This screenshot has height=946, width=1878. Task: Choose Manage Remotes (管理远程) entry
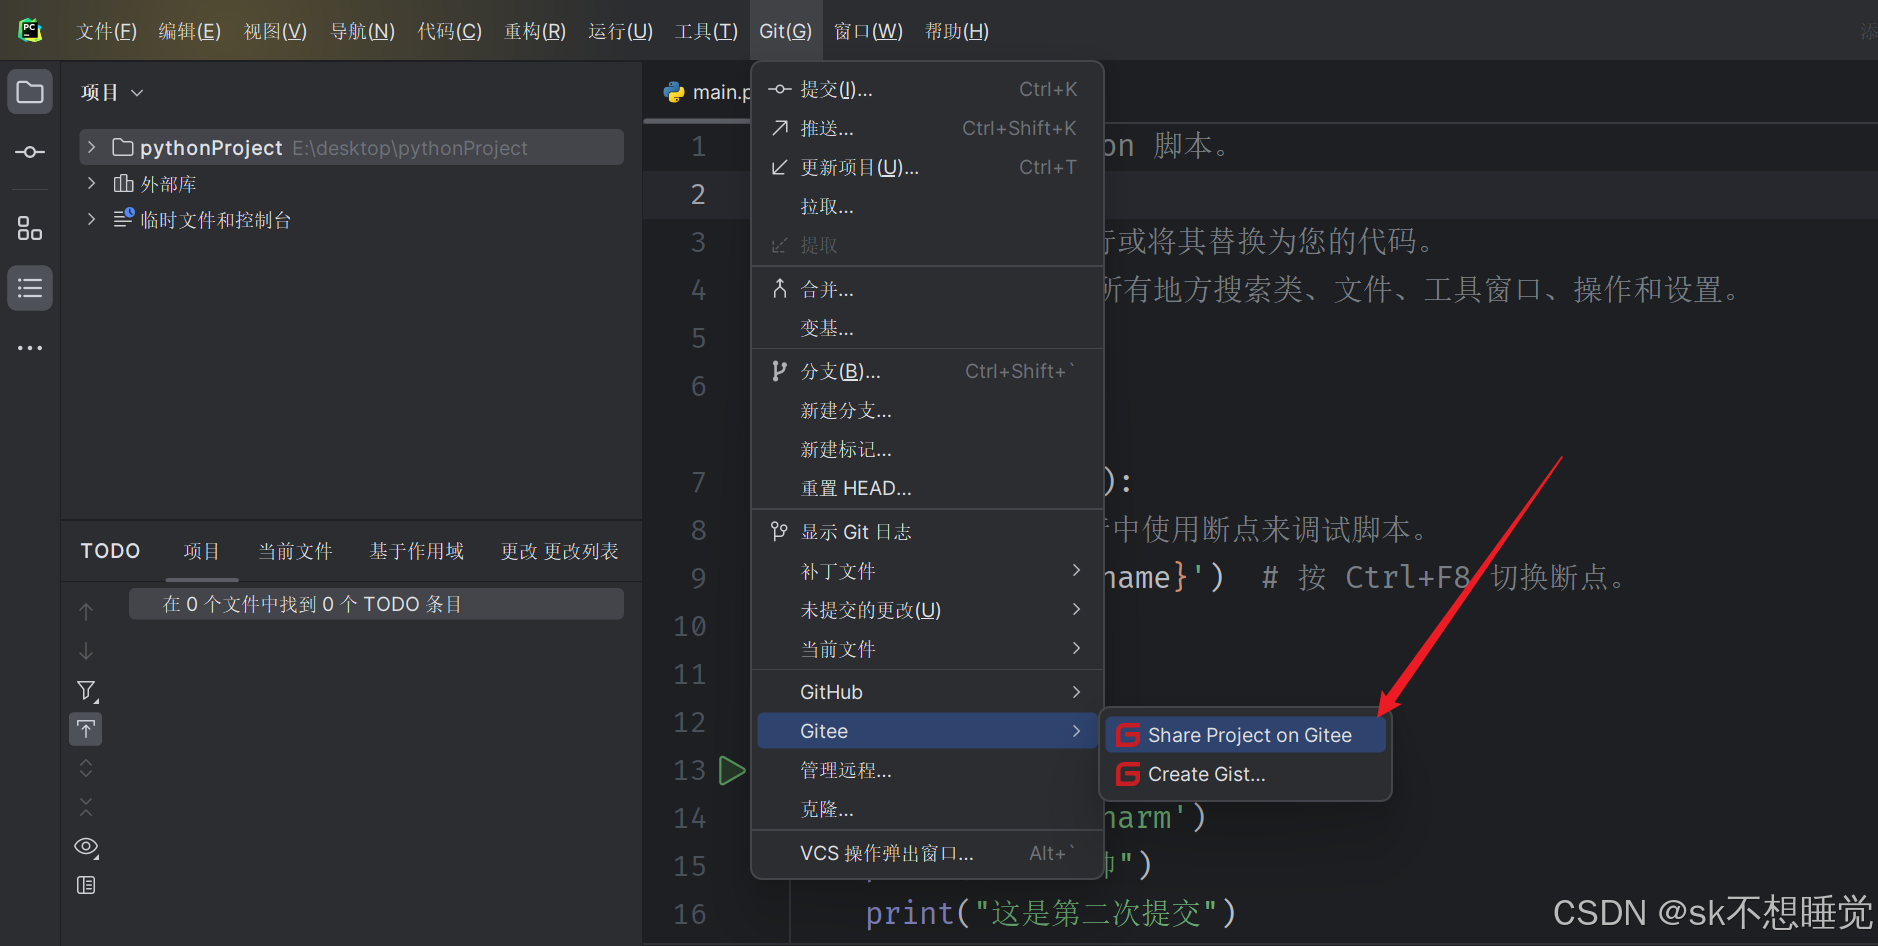927,770
